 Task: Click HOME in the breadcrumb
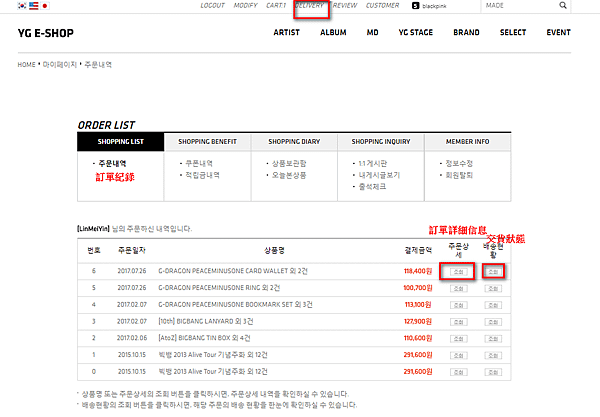click(x=26, y=65)
